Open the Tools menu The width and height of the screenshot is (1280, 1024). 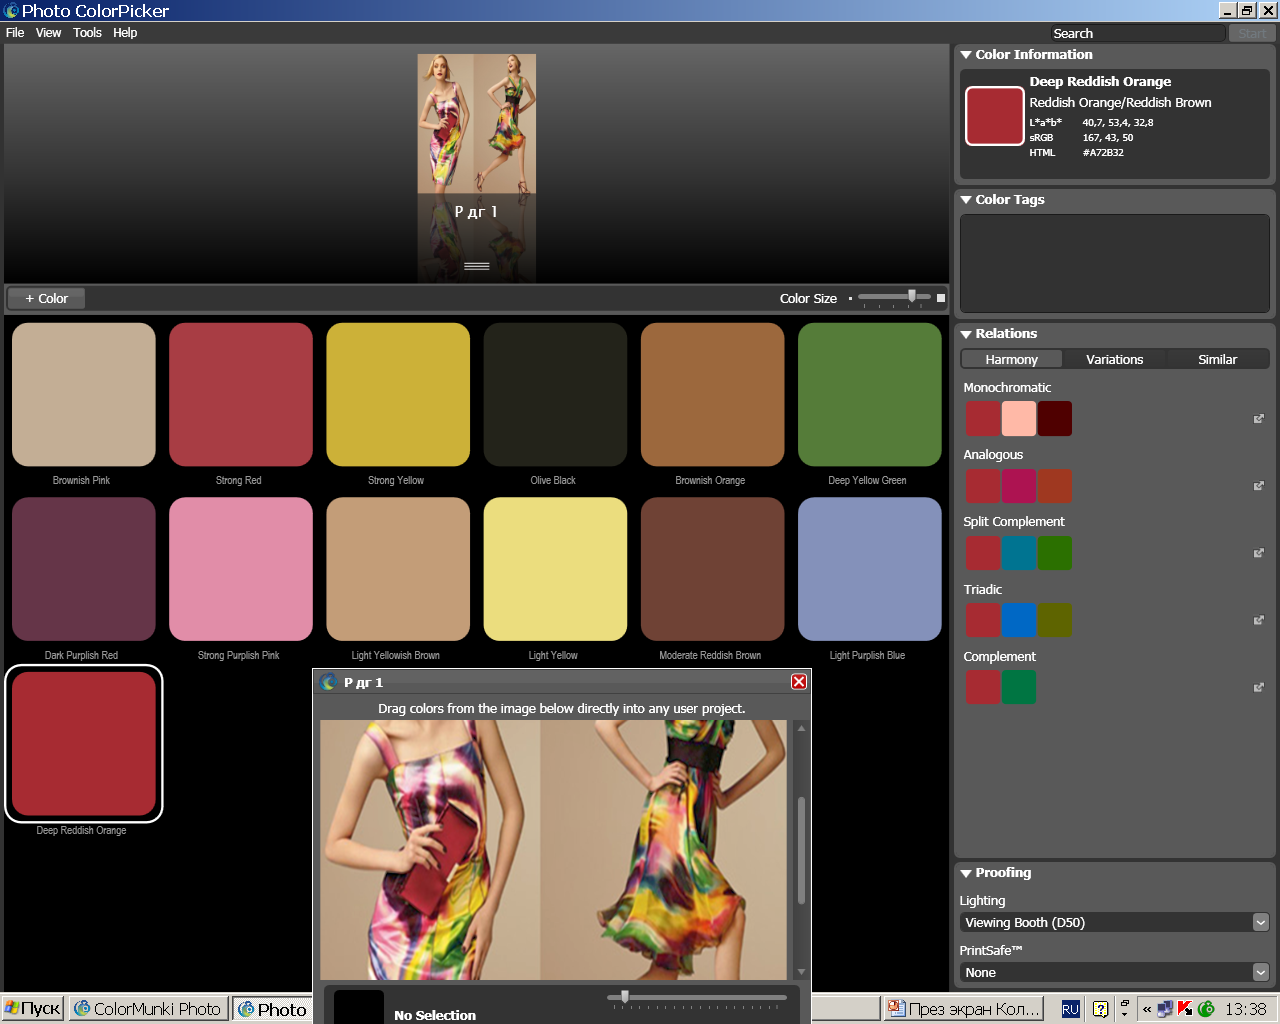[x=87, y=33]
